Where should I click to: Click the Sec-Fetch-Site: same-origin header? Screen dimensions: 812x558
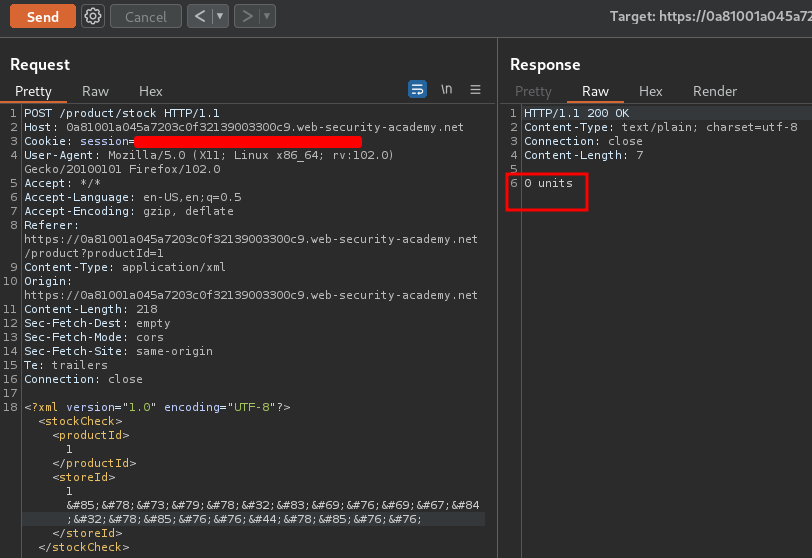click(x=118, y=351)
